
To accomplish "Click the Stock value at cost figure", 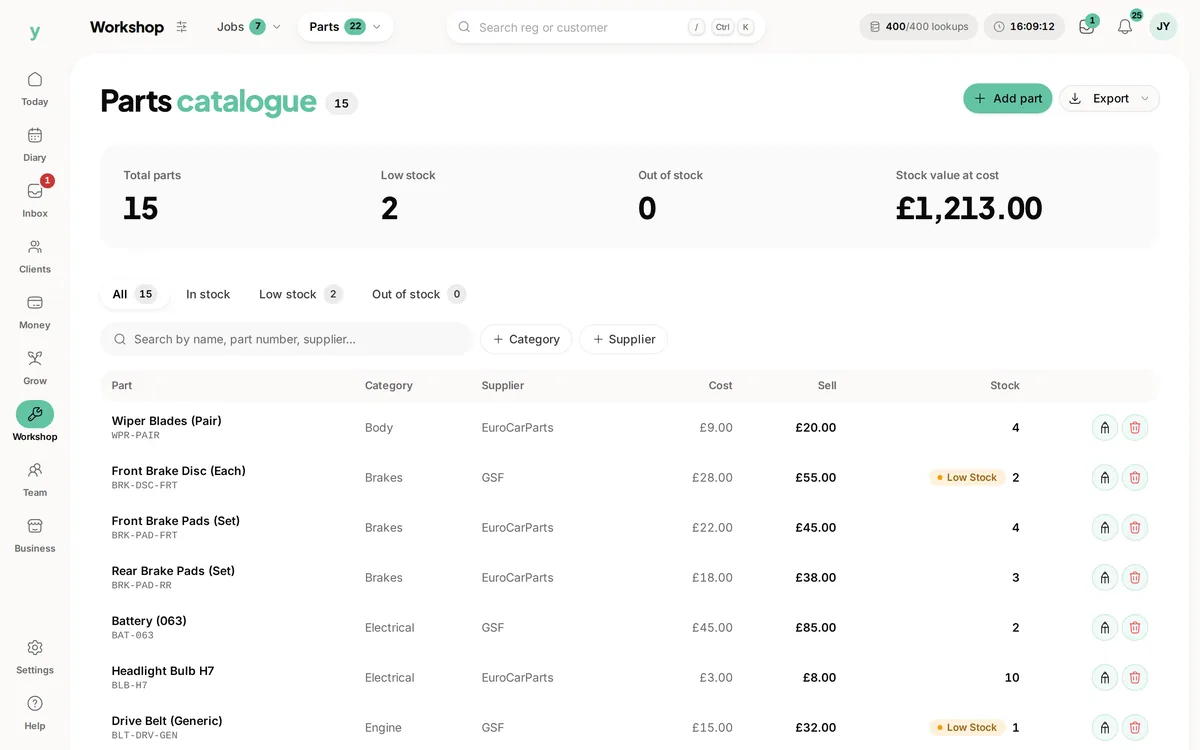I will (969, 209).
